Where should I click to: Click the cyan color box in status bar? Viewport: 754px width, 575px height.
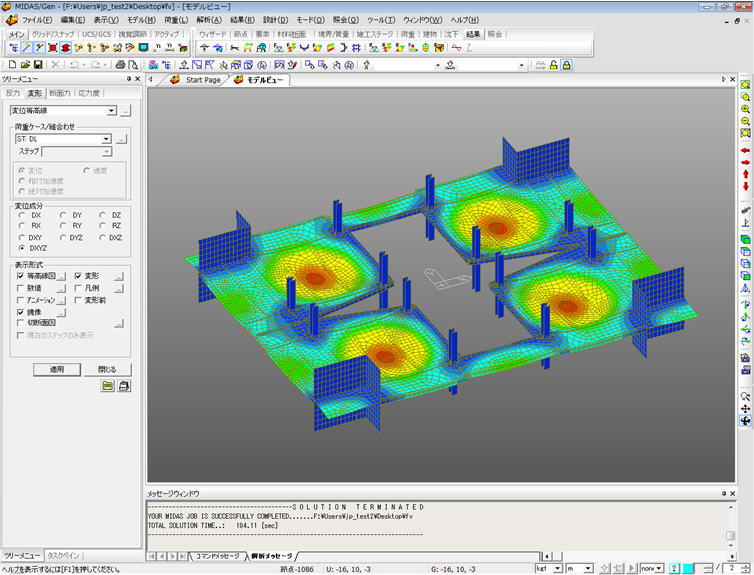tap(689, 569)
